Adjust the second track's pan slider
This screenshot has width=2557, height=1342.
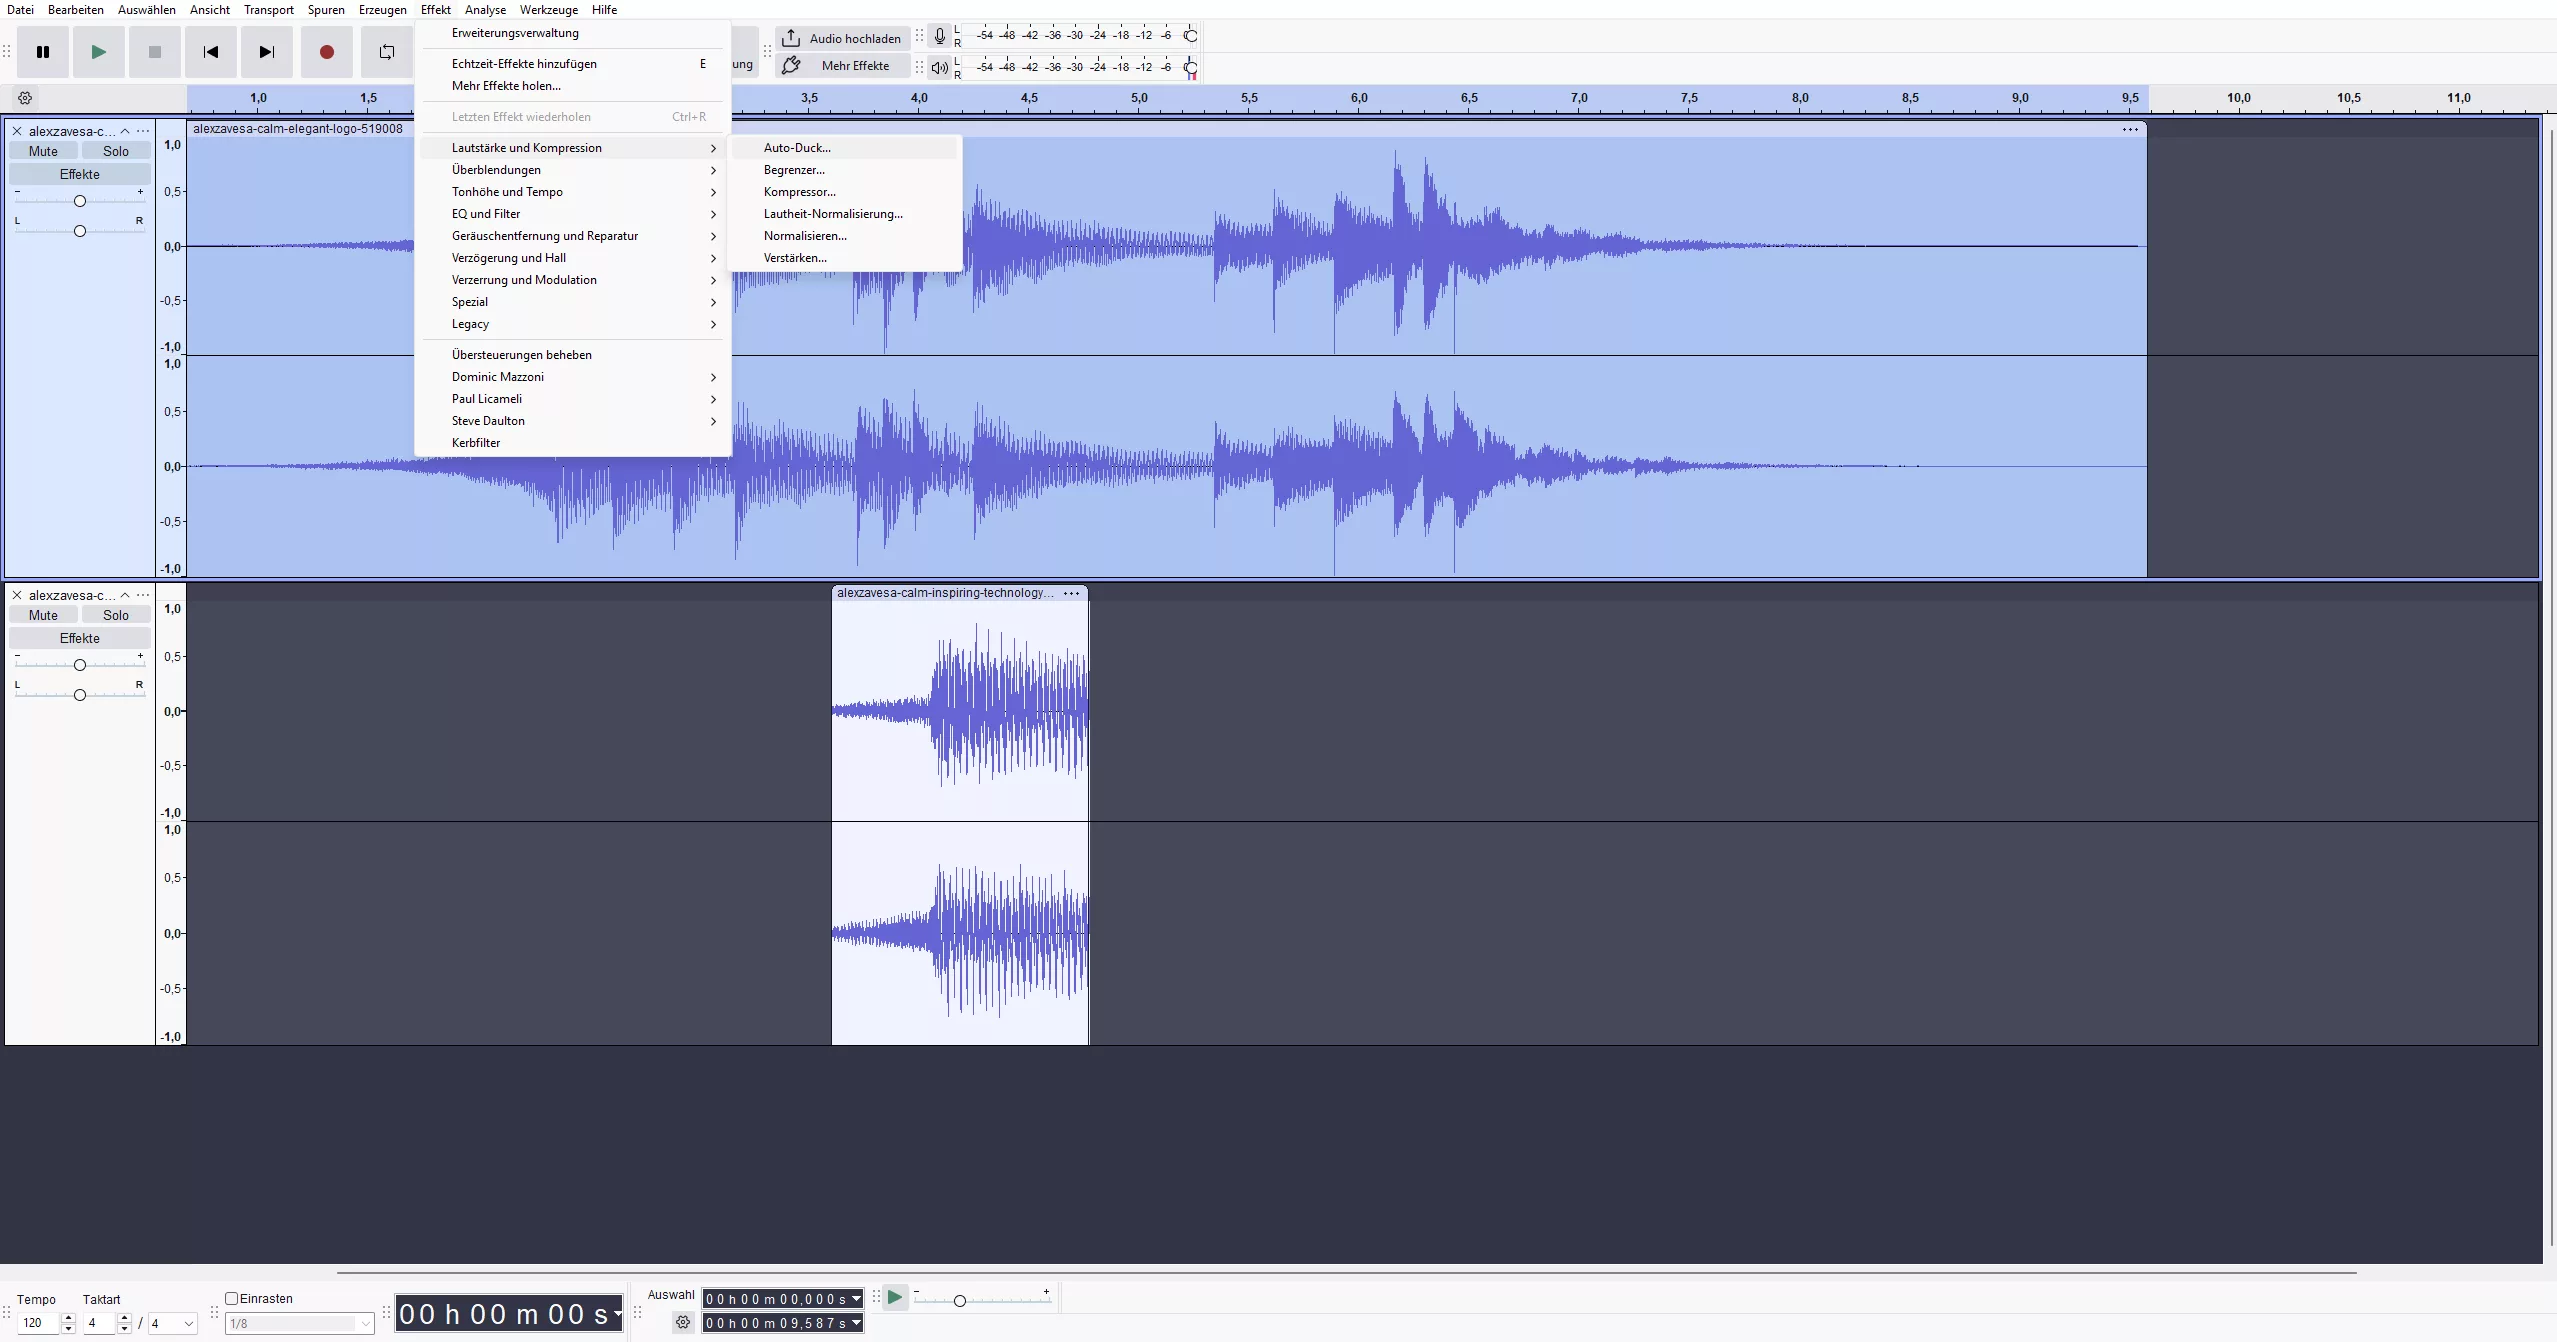[80, 695]
